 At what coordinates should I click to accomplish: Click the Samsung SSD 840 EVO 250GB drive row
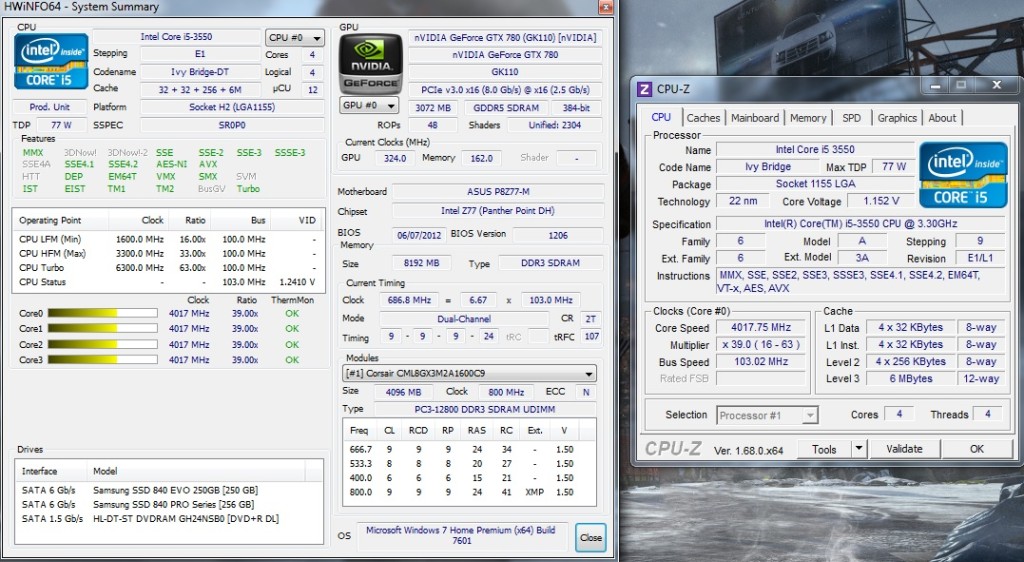169,490
